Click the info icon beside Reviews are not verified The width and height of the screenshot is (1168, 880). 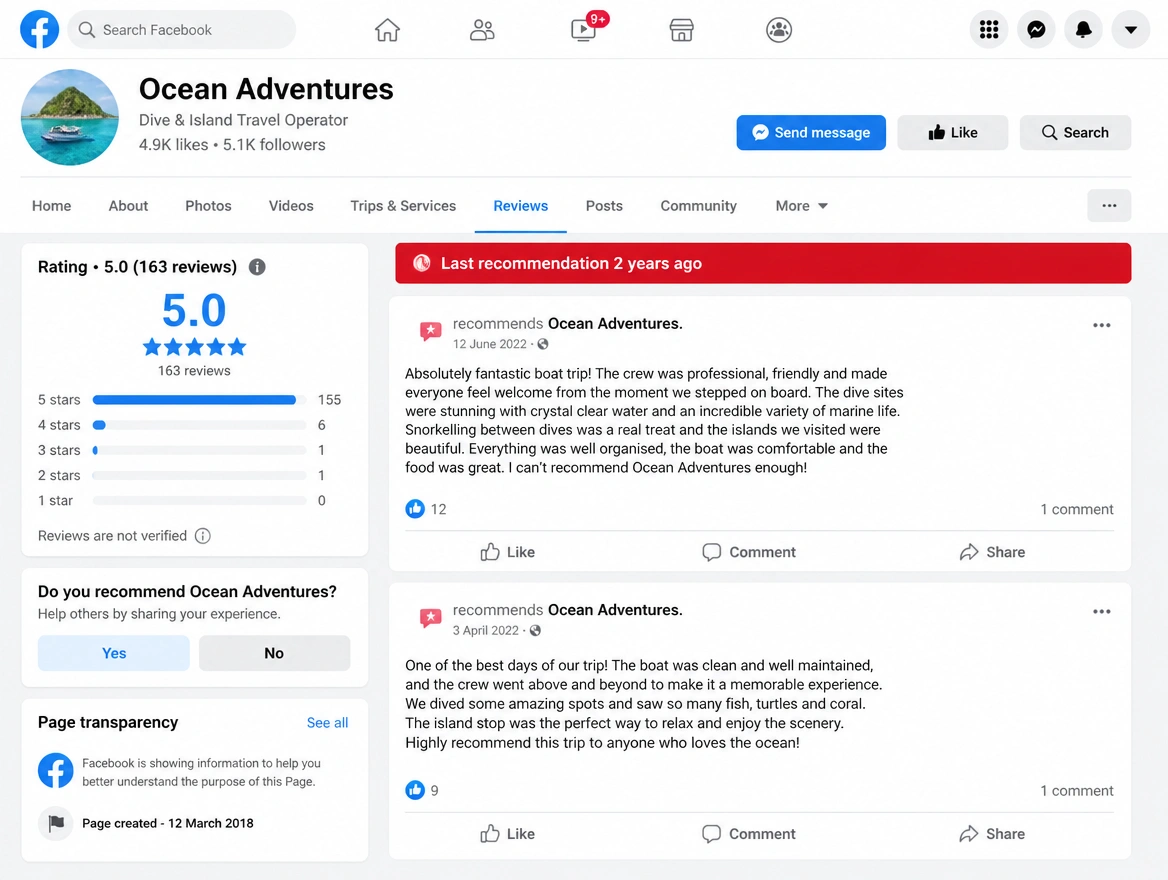pos(203,536)
